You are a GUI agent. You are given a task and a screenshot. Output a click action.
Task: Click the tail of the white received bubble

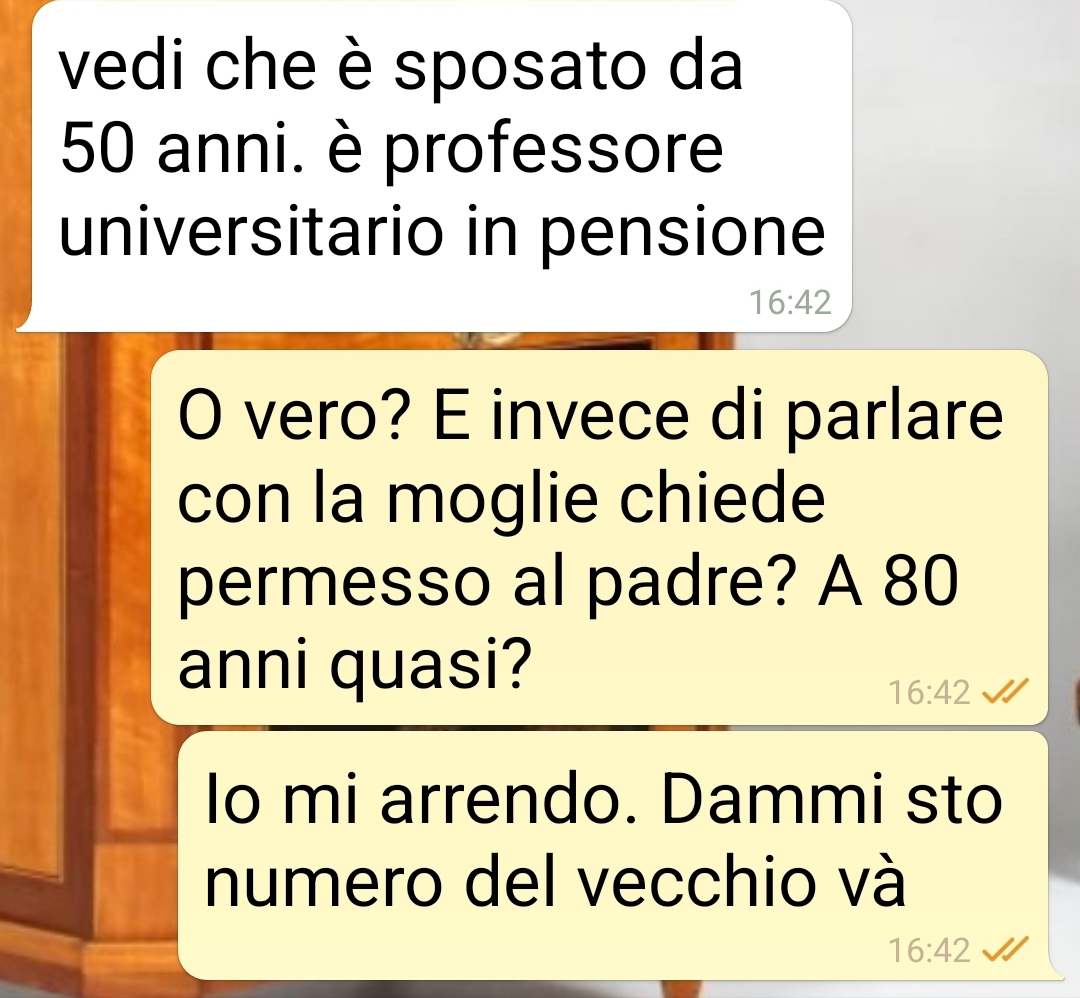click(x=26, y=321)
